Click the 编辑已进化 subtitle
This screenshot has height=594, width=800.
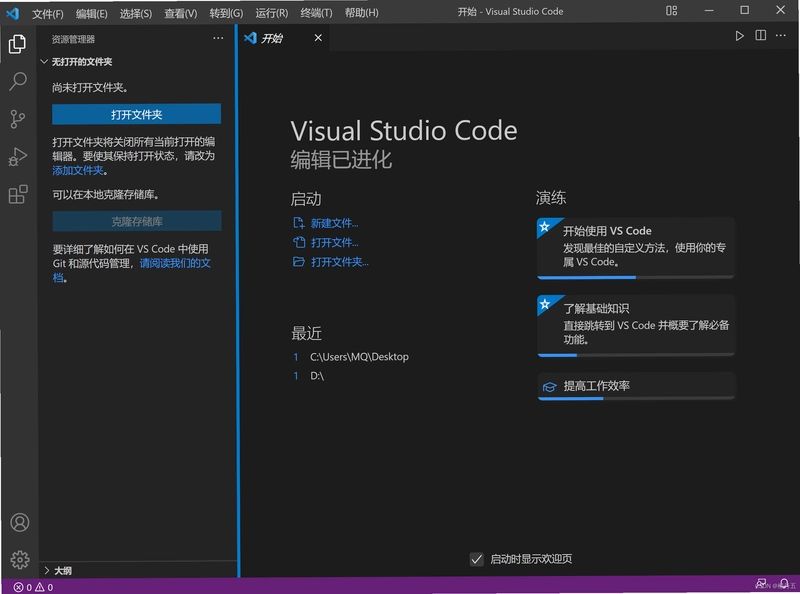click(x=341, y=160)
